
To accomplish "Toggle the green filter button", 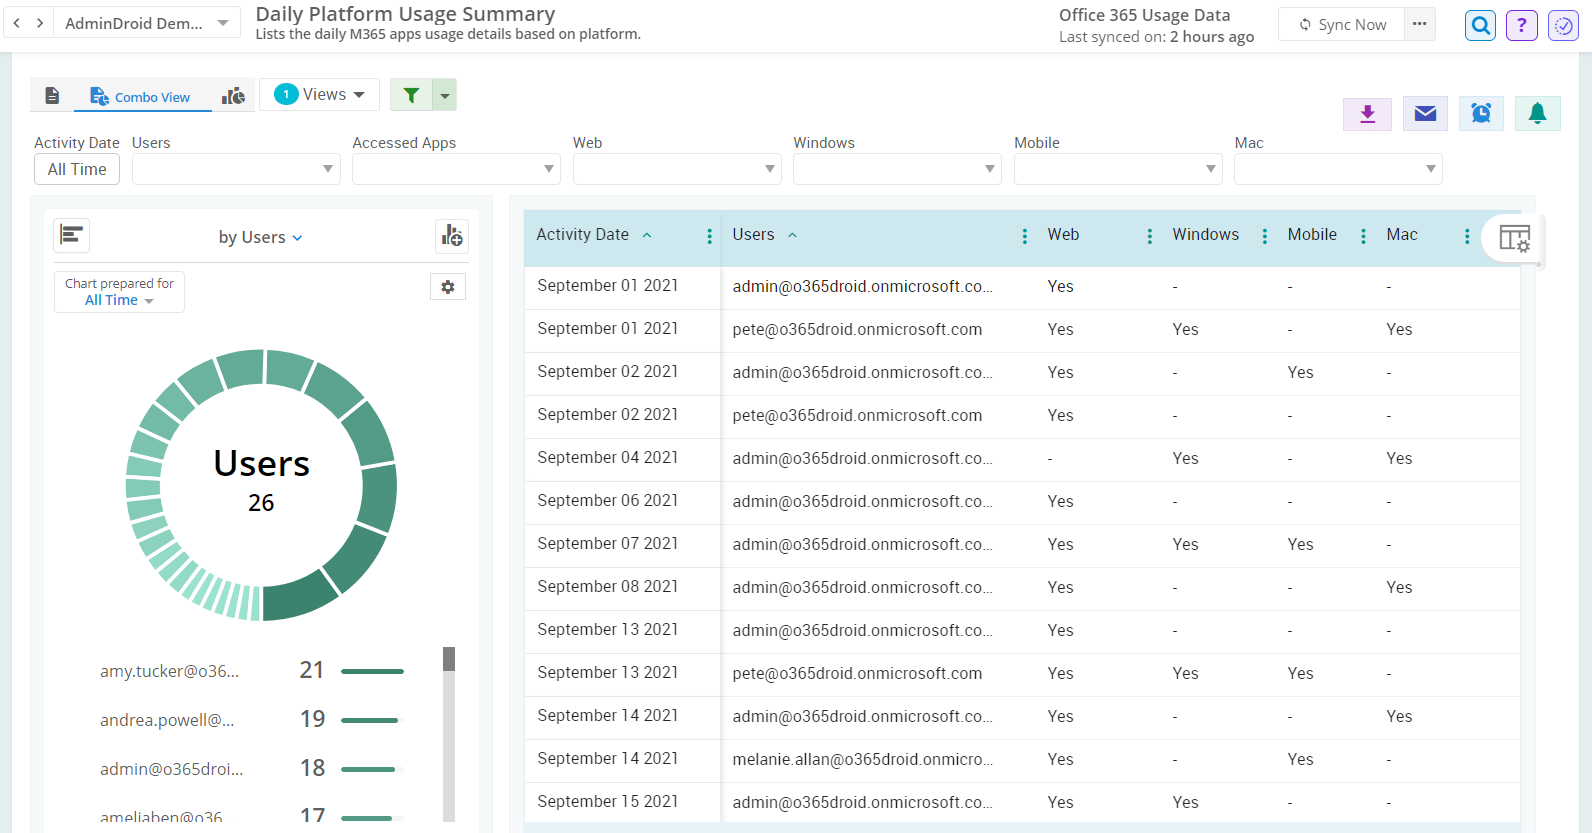I will click(411, 95).
